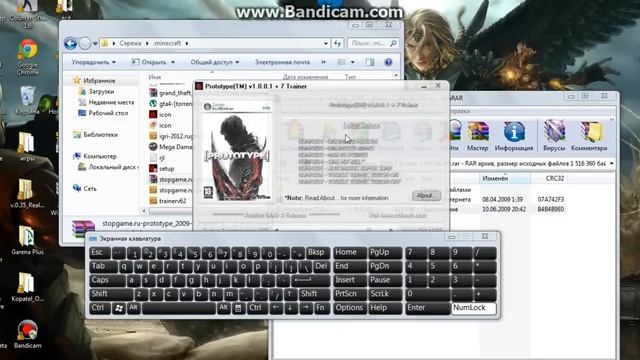Viewport: 640px width, 360px height.
Task: Select the Bandicam desktop shortcut
Action: 27,334
